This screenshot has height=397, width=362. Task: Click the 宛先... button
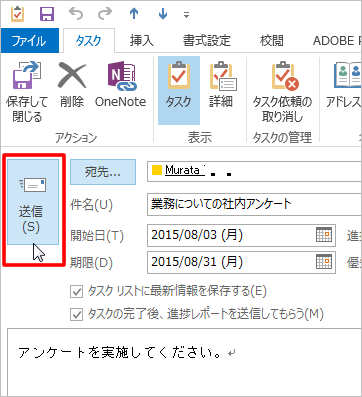pos(103,172)
